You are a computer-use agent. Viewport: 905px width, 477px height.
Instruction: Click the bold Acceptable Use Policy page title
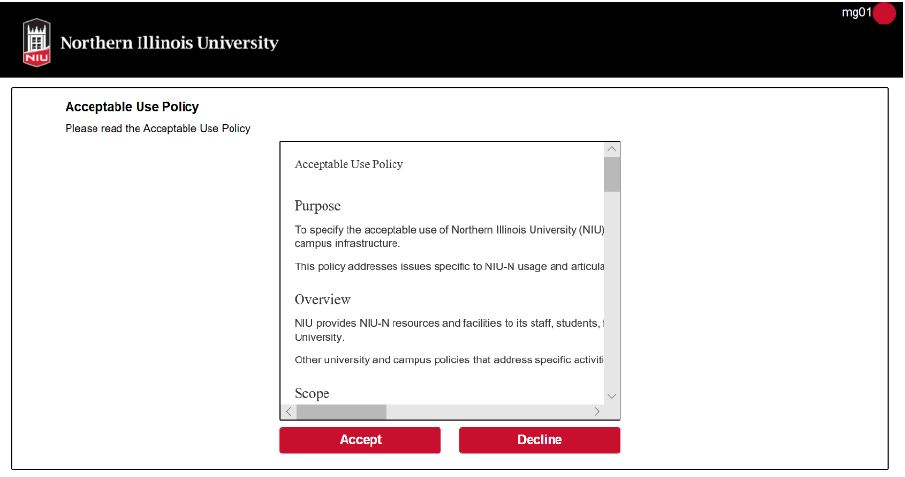pyautogui.click(x=132, y=107)
